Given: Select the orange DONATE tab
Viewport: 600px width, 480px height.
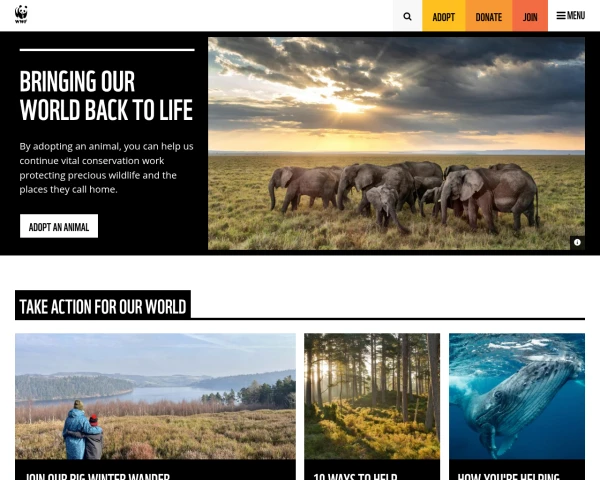Looking at the screenshot, I should (489, 16).
